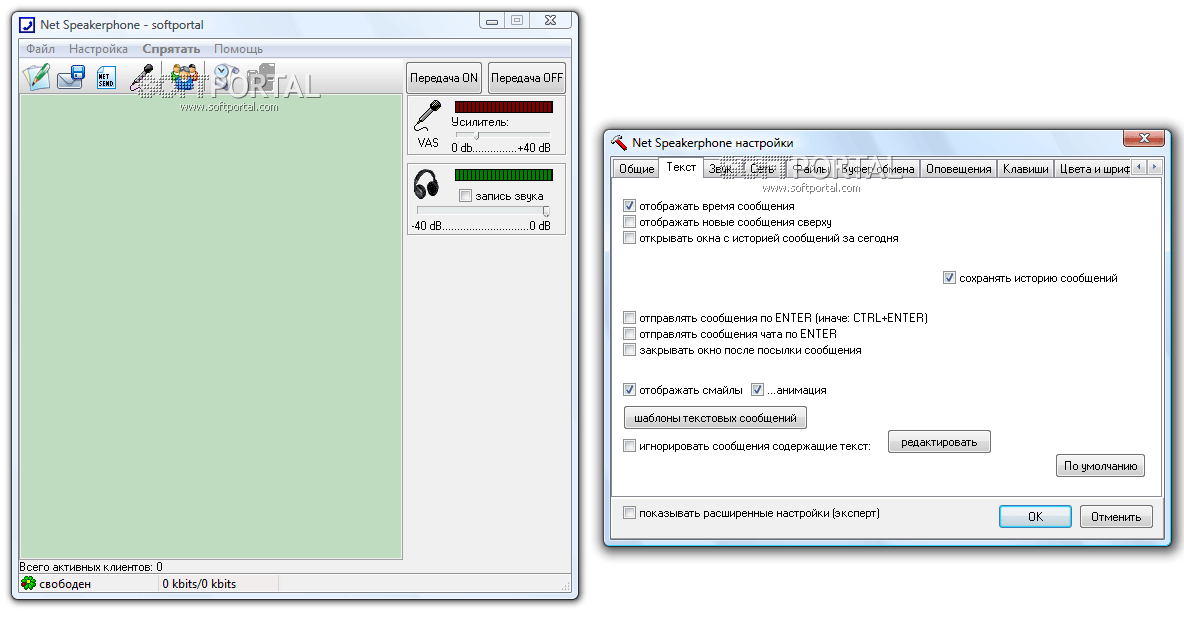Click the group of users toolbar icon
The image size is (1184, 625).
pyautogui.click(x=185, y=77)
